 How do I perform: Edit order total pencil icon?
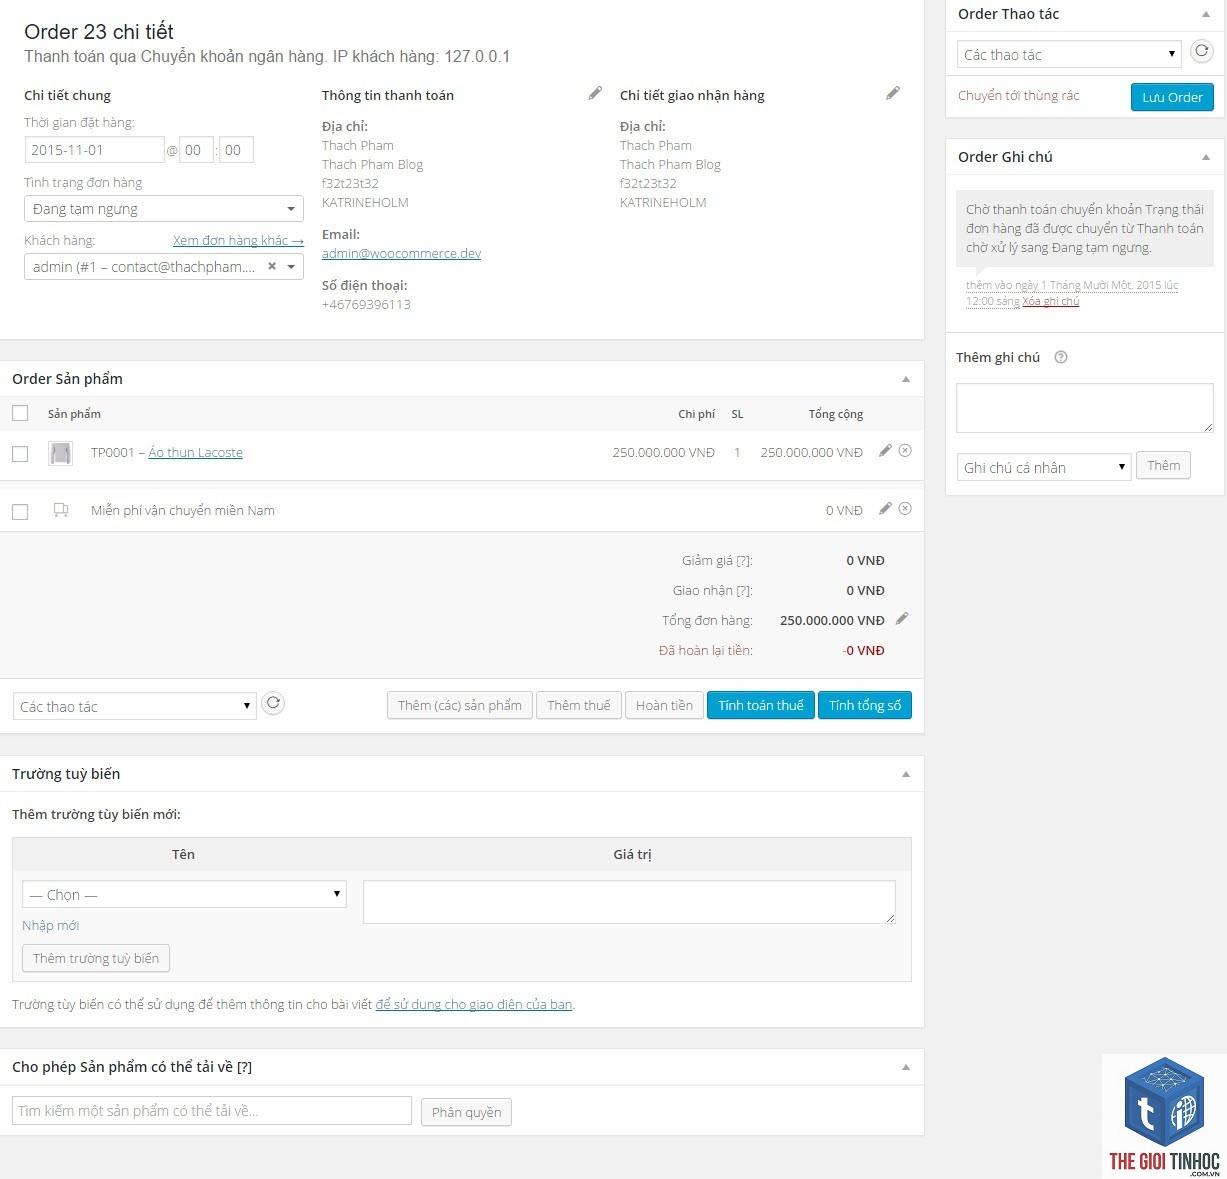[x=902, y=619]
